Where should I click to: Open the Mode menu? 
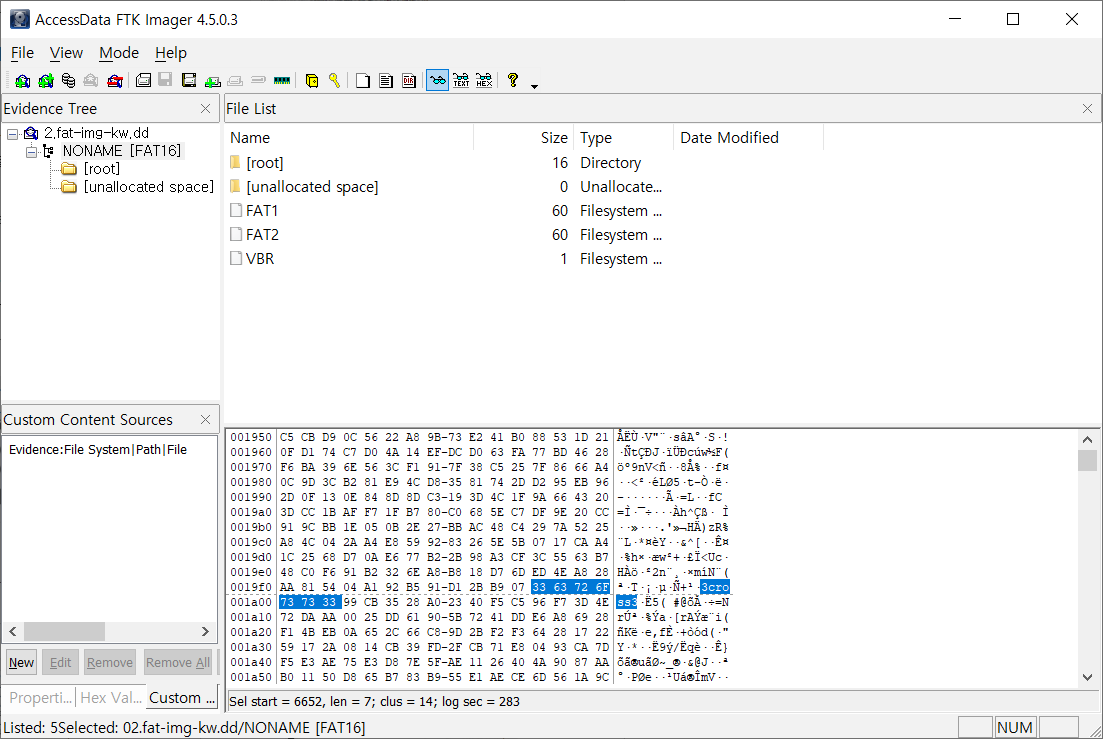click(x=119, y=53)
